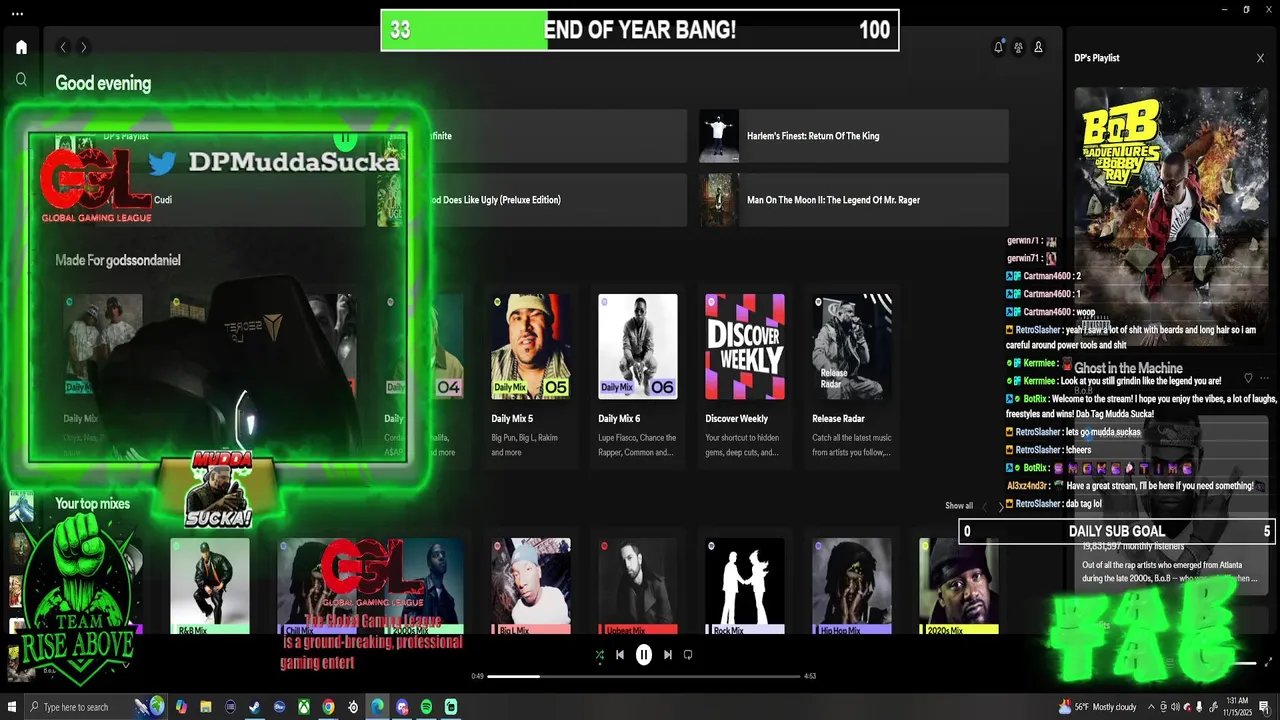Viewport: 1280px width, 720px height.
Task: Toggle repeat mode
Action: [688, 655]
